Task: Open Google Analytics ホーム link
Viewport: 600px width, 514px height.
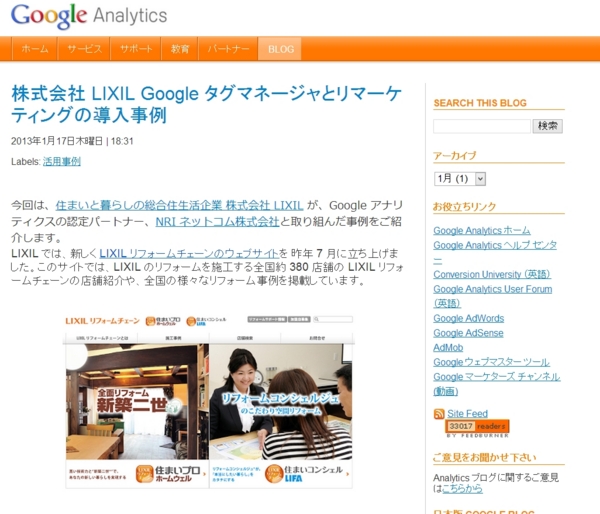Action: (x=482, y=230)
